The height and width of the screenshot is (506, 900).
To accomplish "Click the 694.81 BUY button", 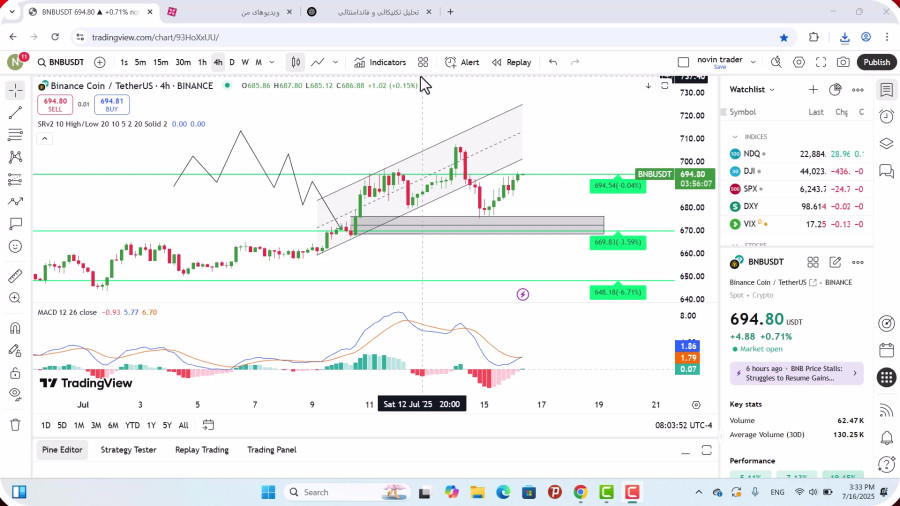I will pos(111,104).
